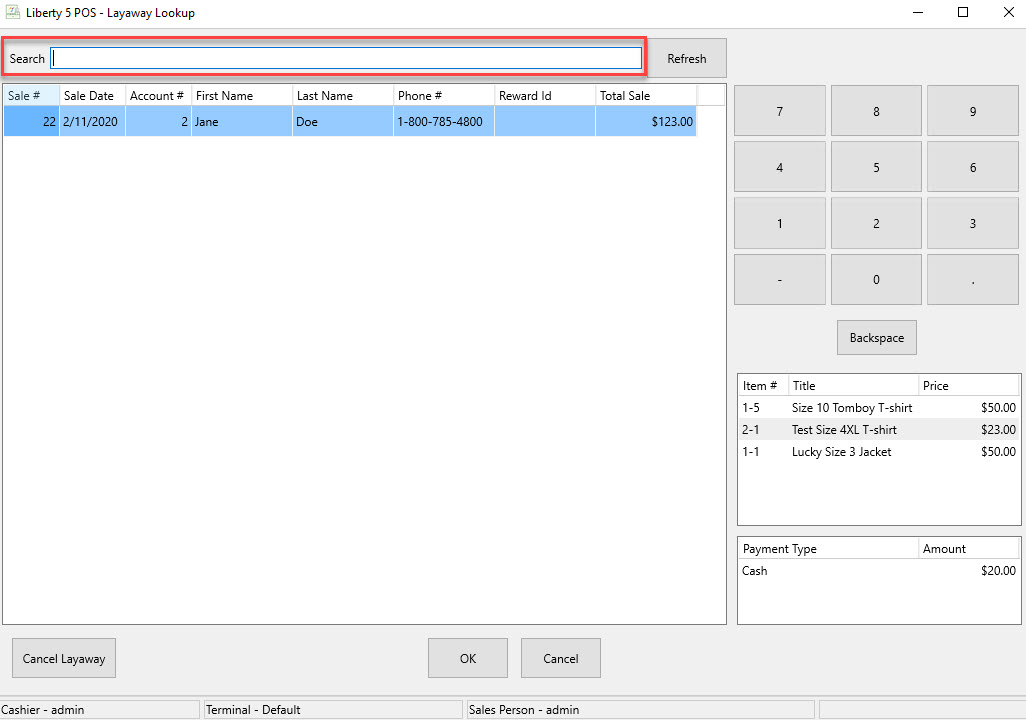This screenshot has height=720, width=1026.
Task: Click the Doe last name cell
Action: [x=343, y=122]
